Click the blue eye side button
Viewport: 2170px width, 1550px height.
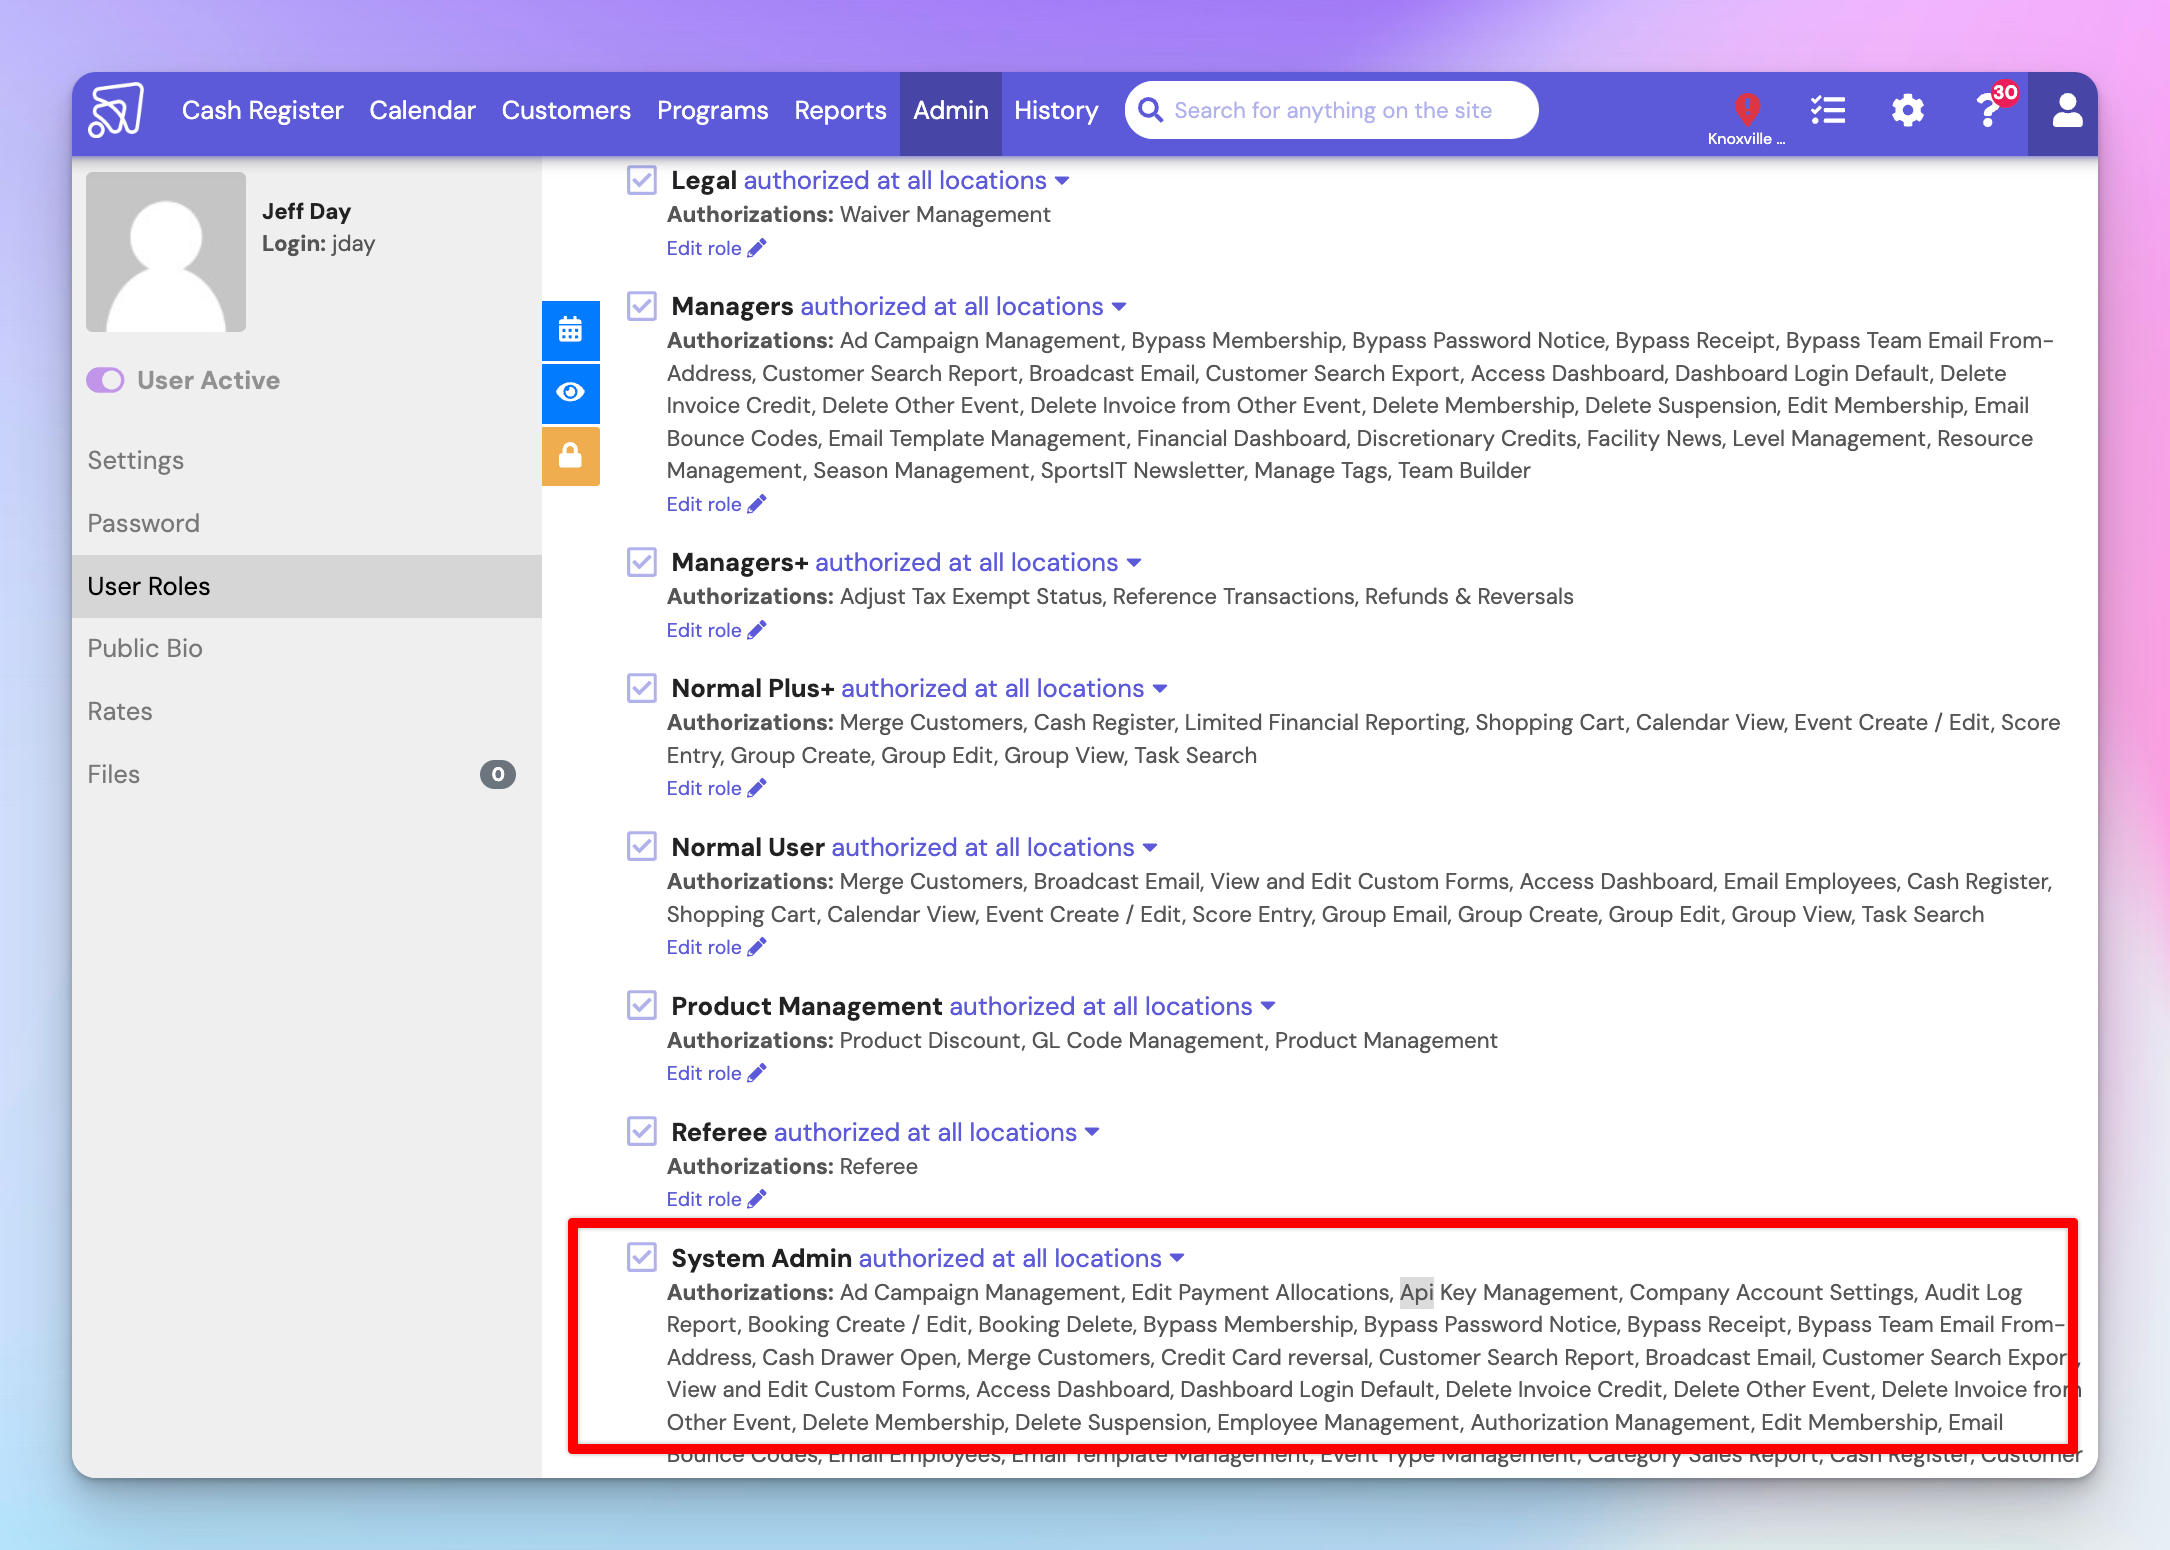click(571, 392)
